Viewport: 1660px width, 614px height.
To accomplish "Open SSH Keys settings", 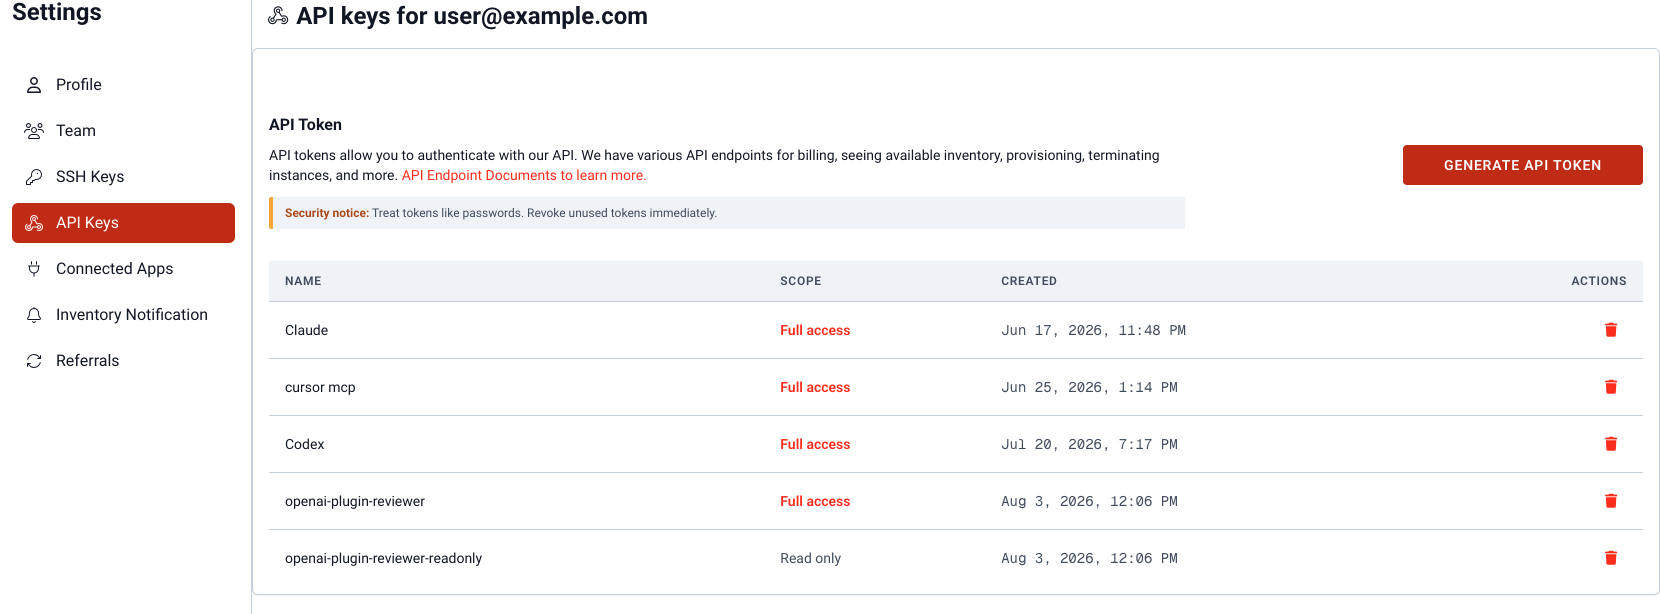I will pyautogui.click(x=123, y=177).
